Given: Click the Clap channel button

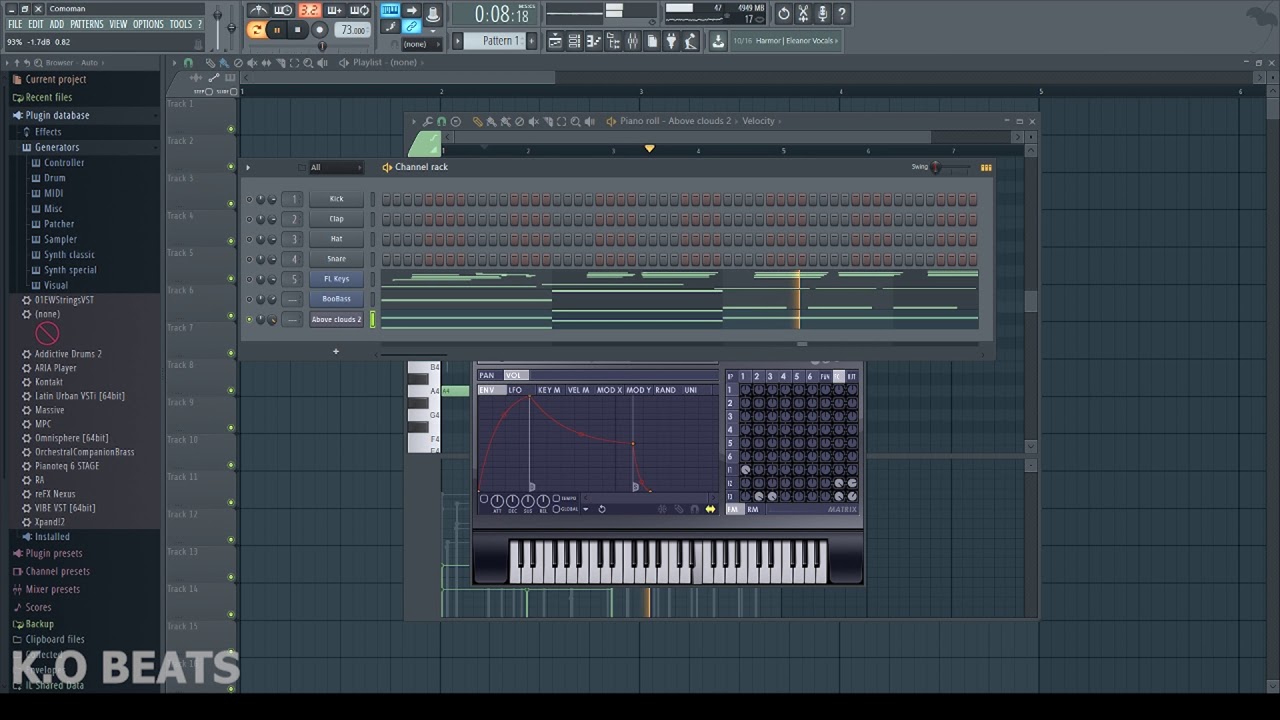Looking at the screenshot, I should coord(336,219).
